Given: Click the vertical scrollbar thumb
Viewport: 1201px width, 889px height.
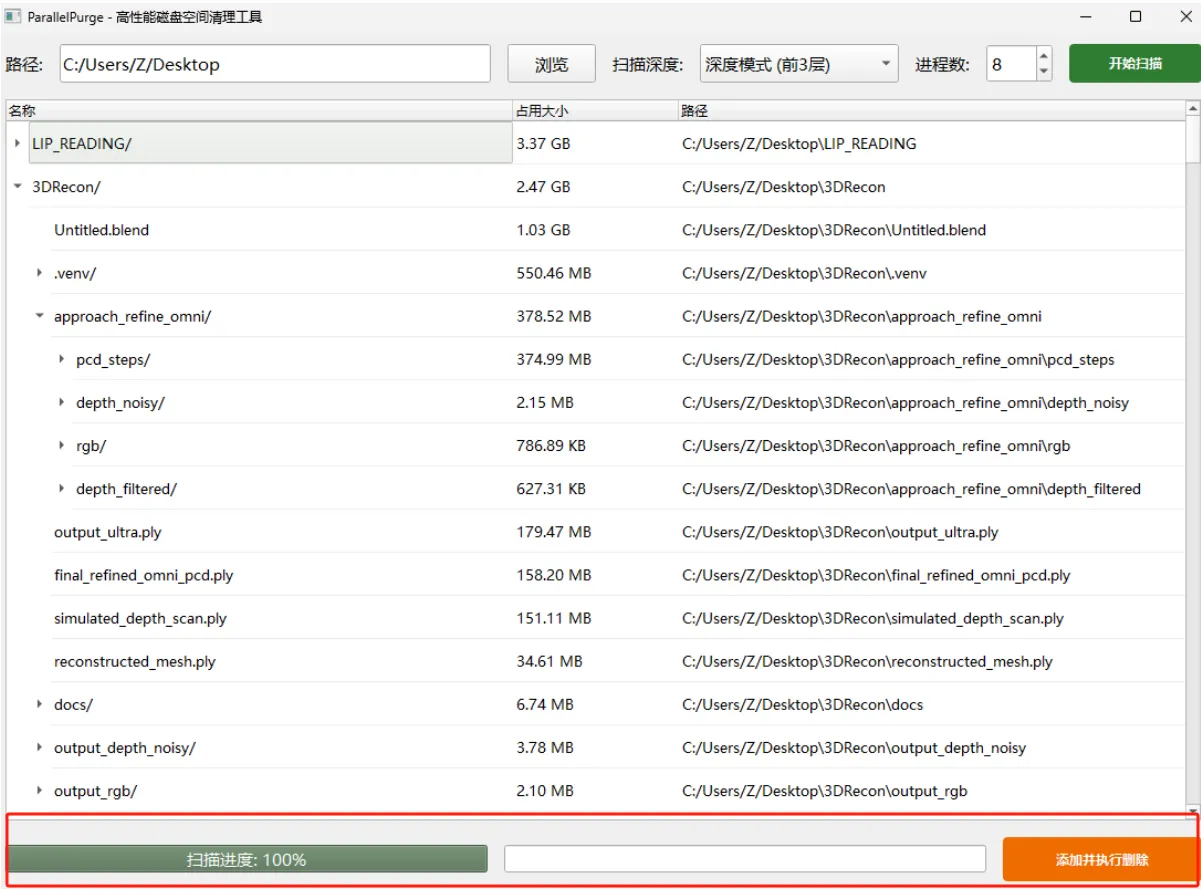Looking at the screenshot, I should click(x=1192, y=140).
